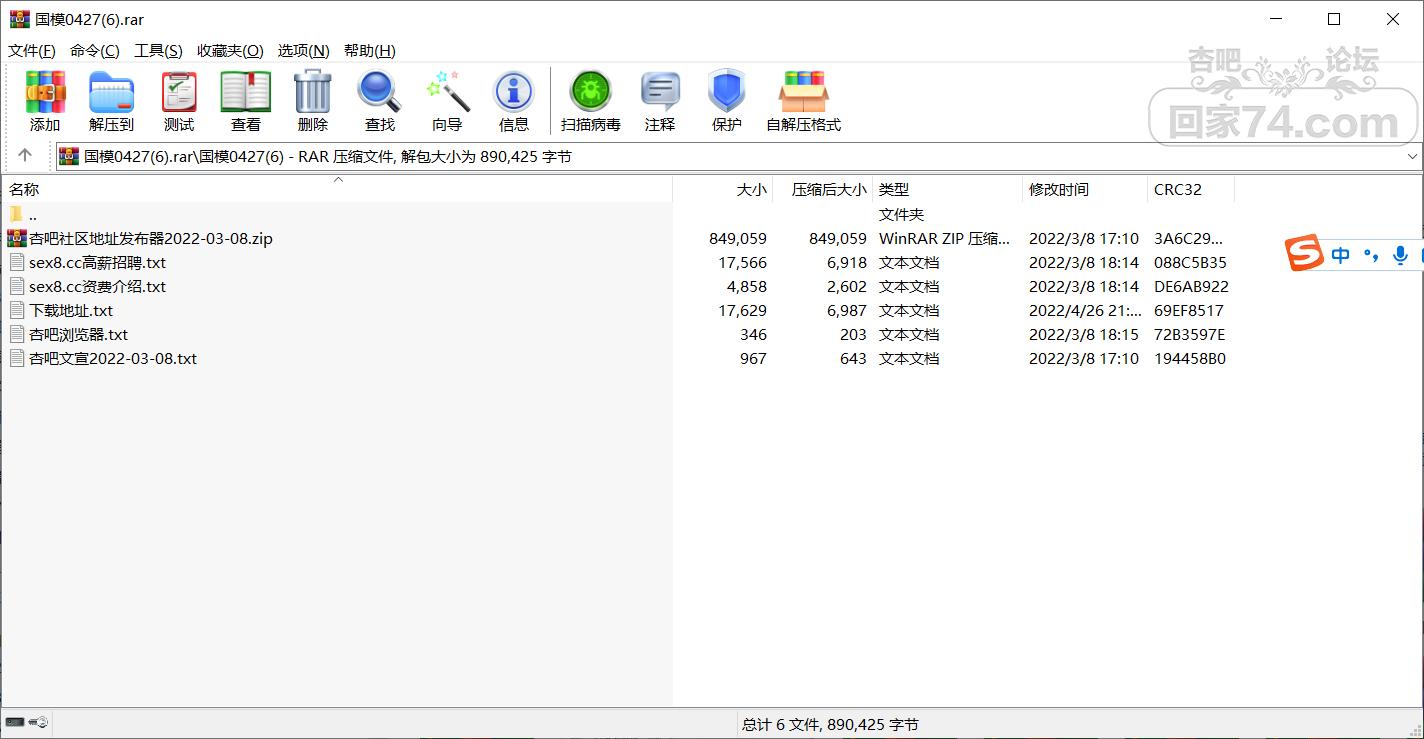Sort by Name (名称) column header
The height and width of the screenshot is (739, 1424).
point(337,189)
